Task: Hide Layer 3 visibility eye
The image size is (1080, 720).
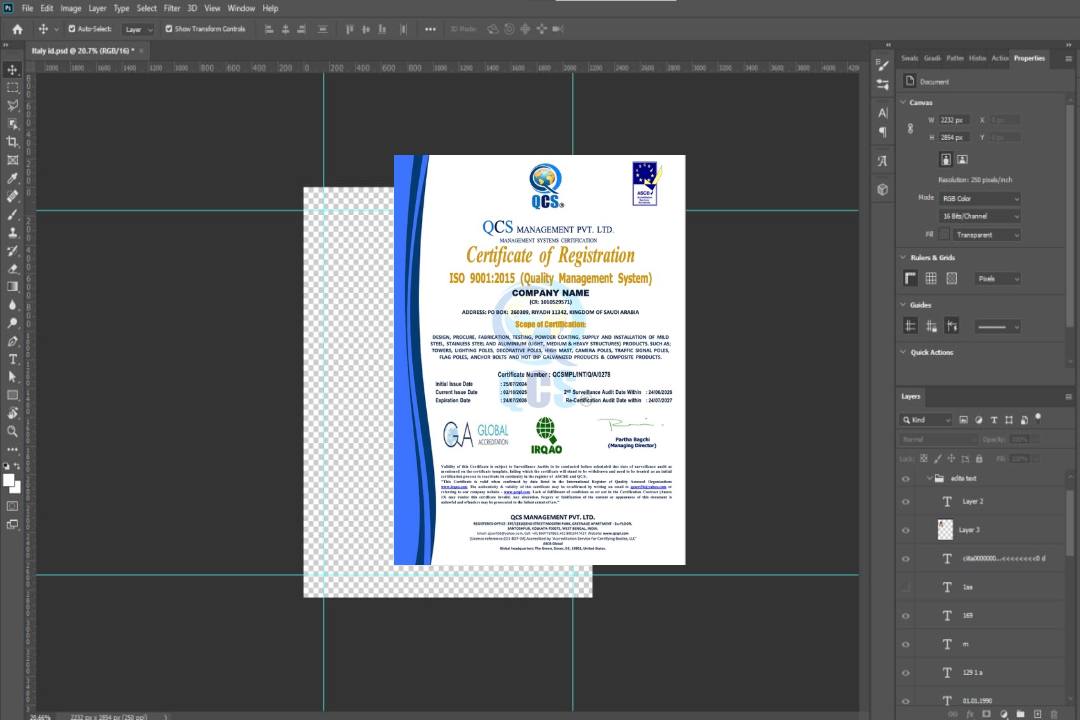Action: coord(906,531)
